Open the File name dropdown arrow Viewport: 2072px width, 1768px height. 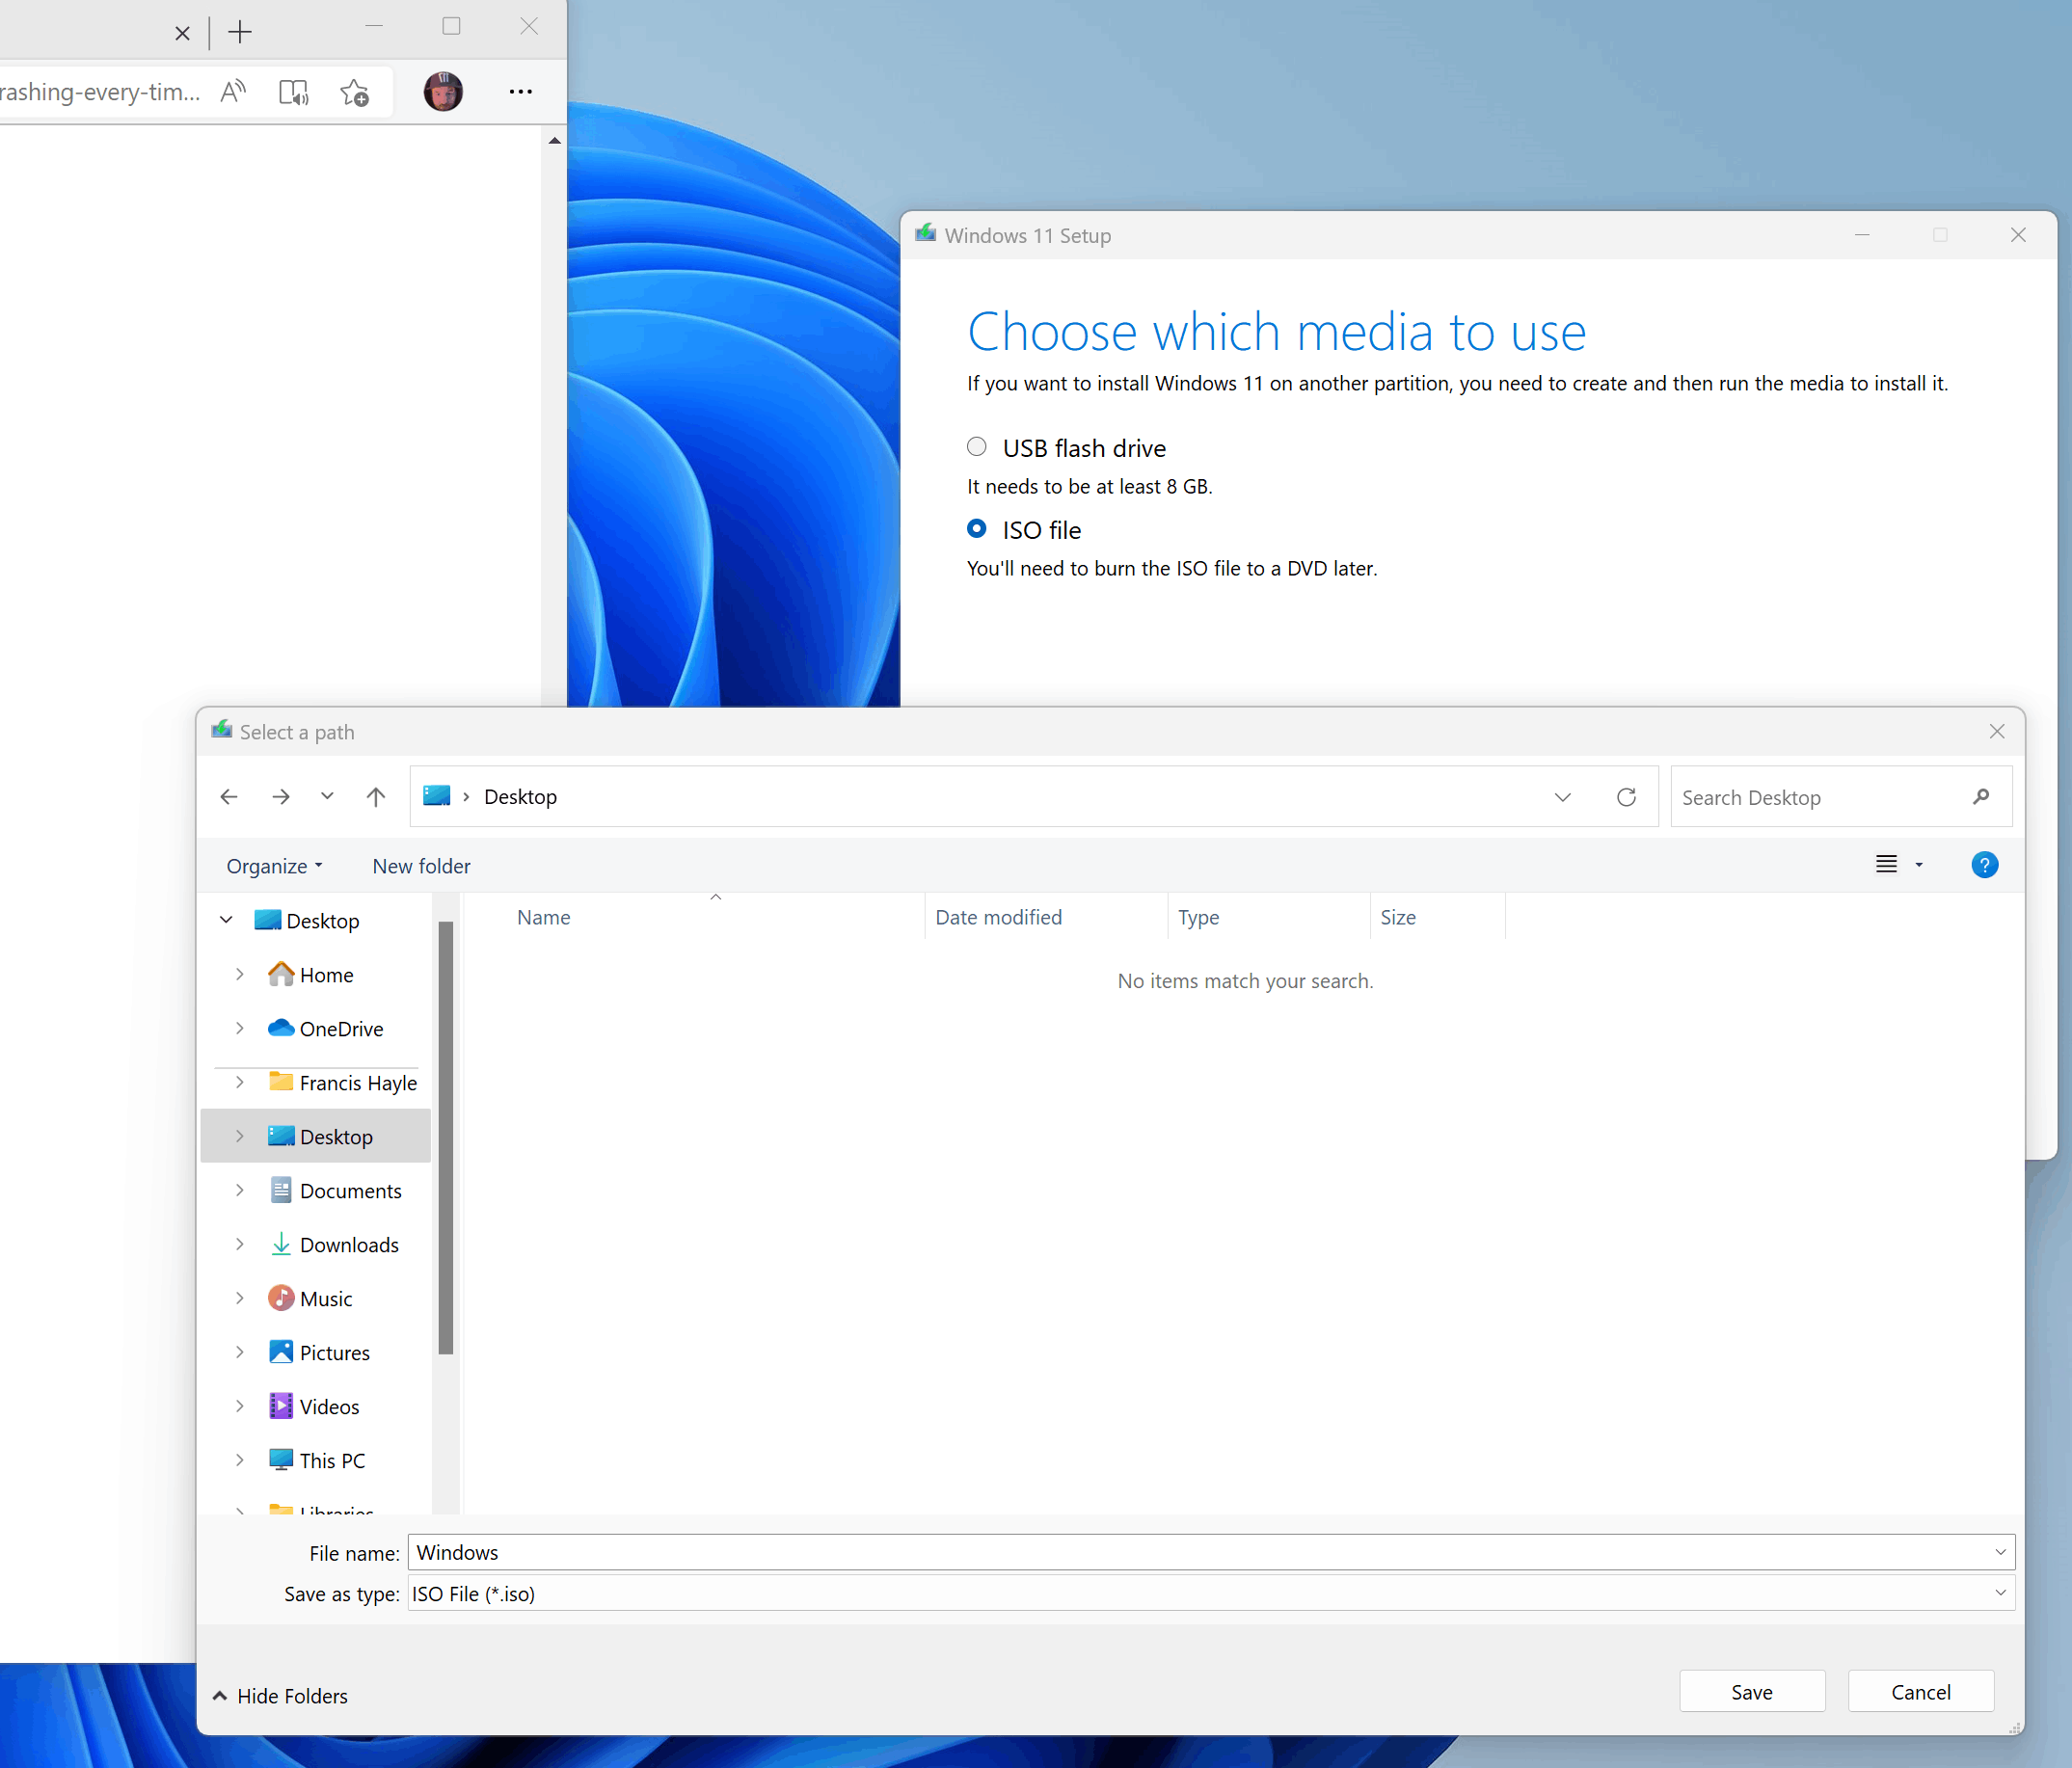tap(2001, 1552)
